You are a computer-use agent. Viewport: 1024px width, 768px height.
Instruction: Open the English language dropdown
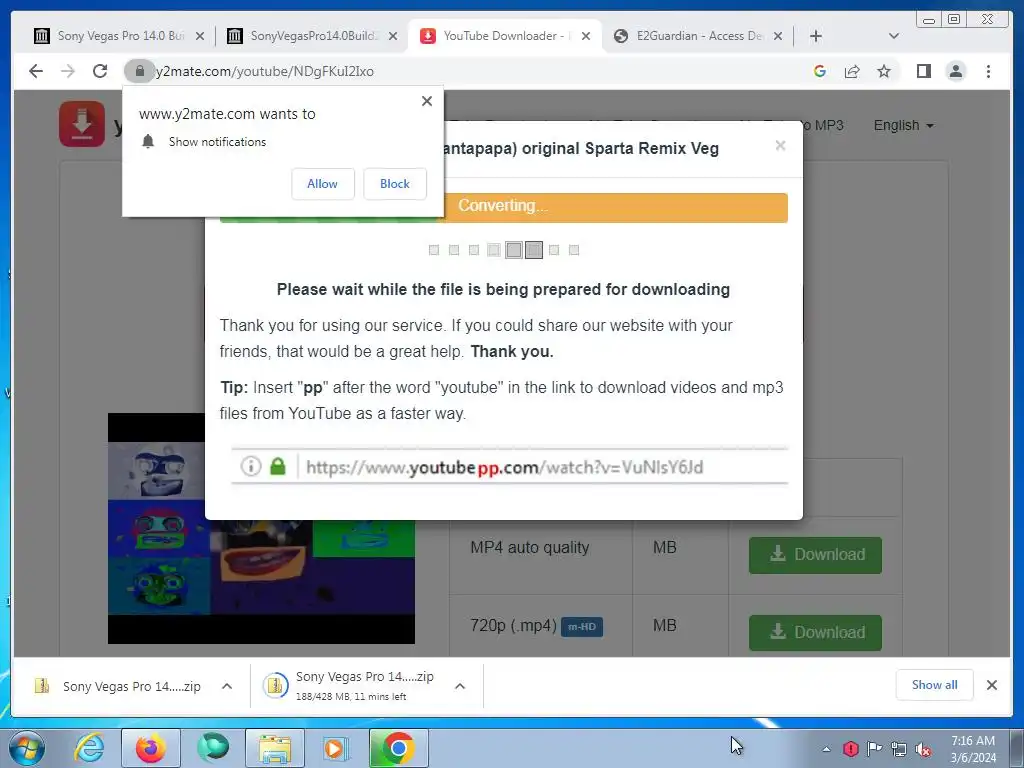[x=903, y=125]
